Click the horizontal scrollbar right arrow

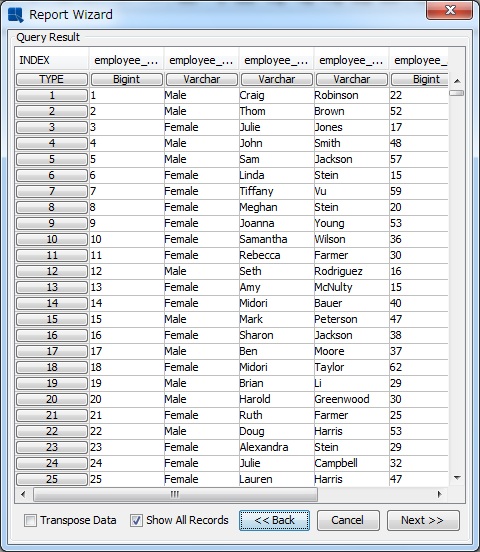(439, 494)
